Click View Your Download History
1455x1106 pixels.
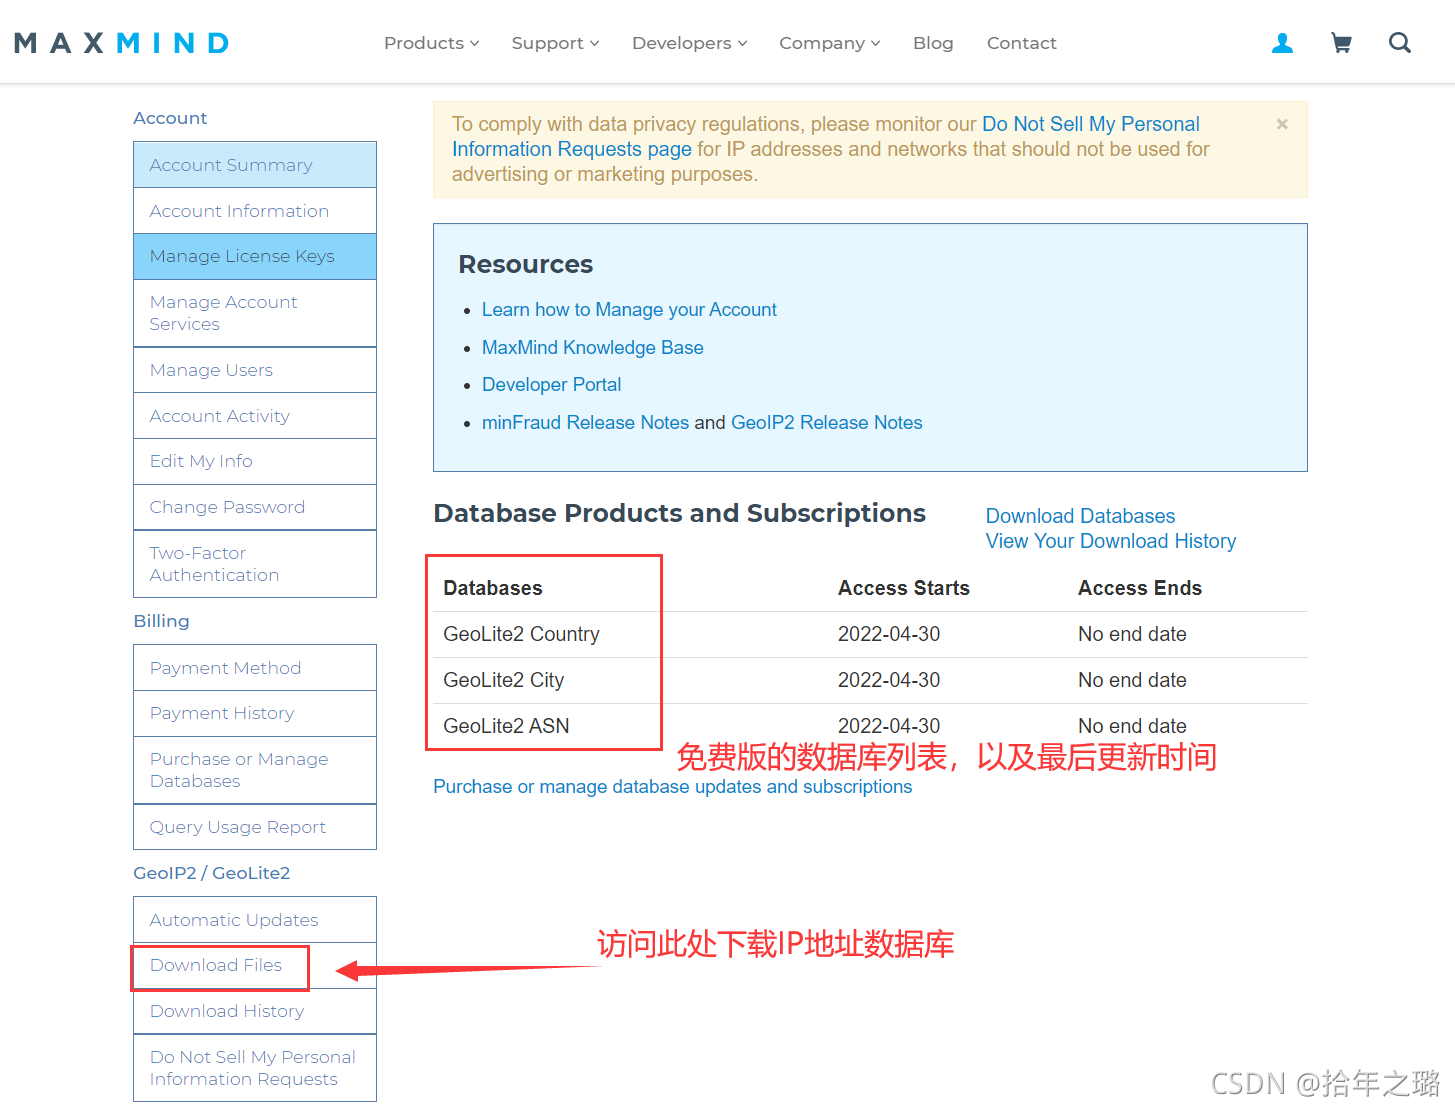(1111, 541)
